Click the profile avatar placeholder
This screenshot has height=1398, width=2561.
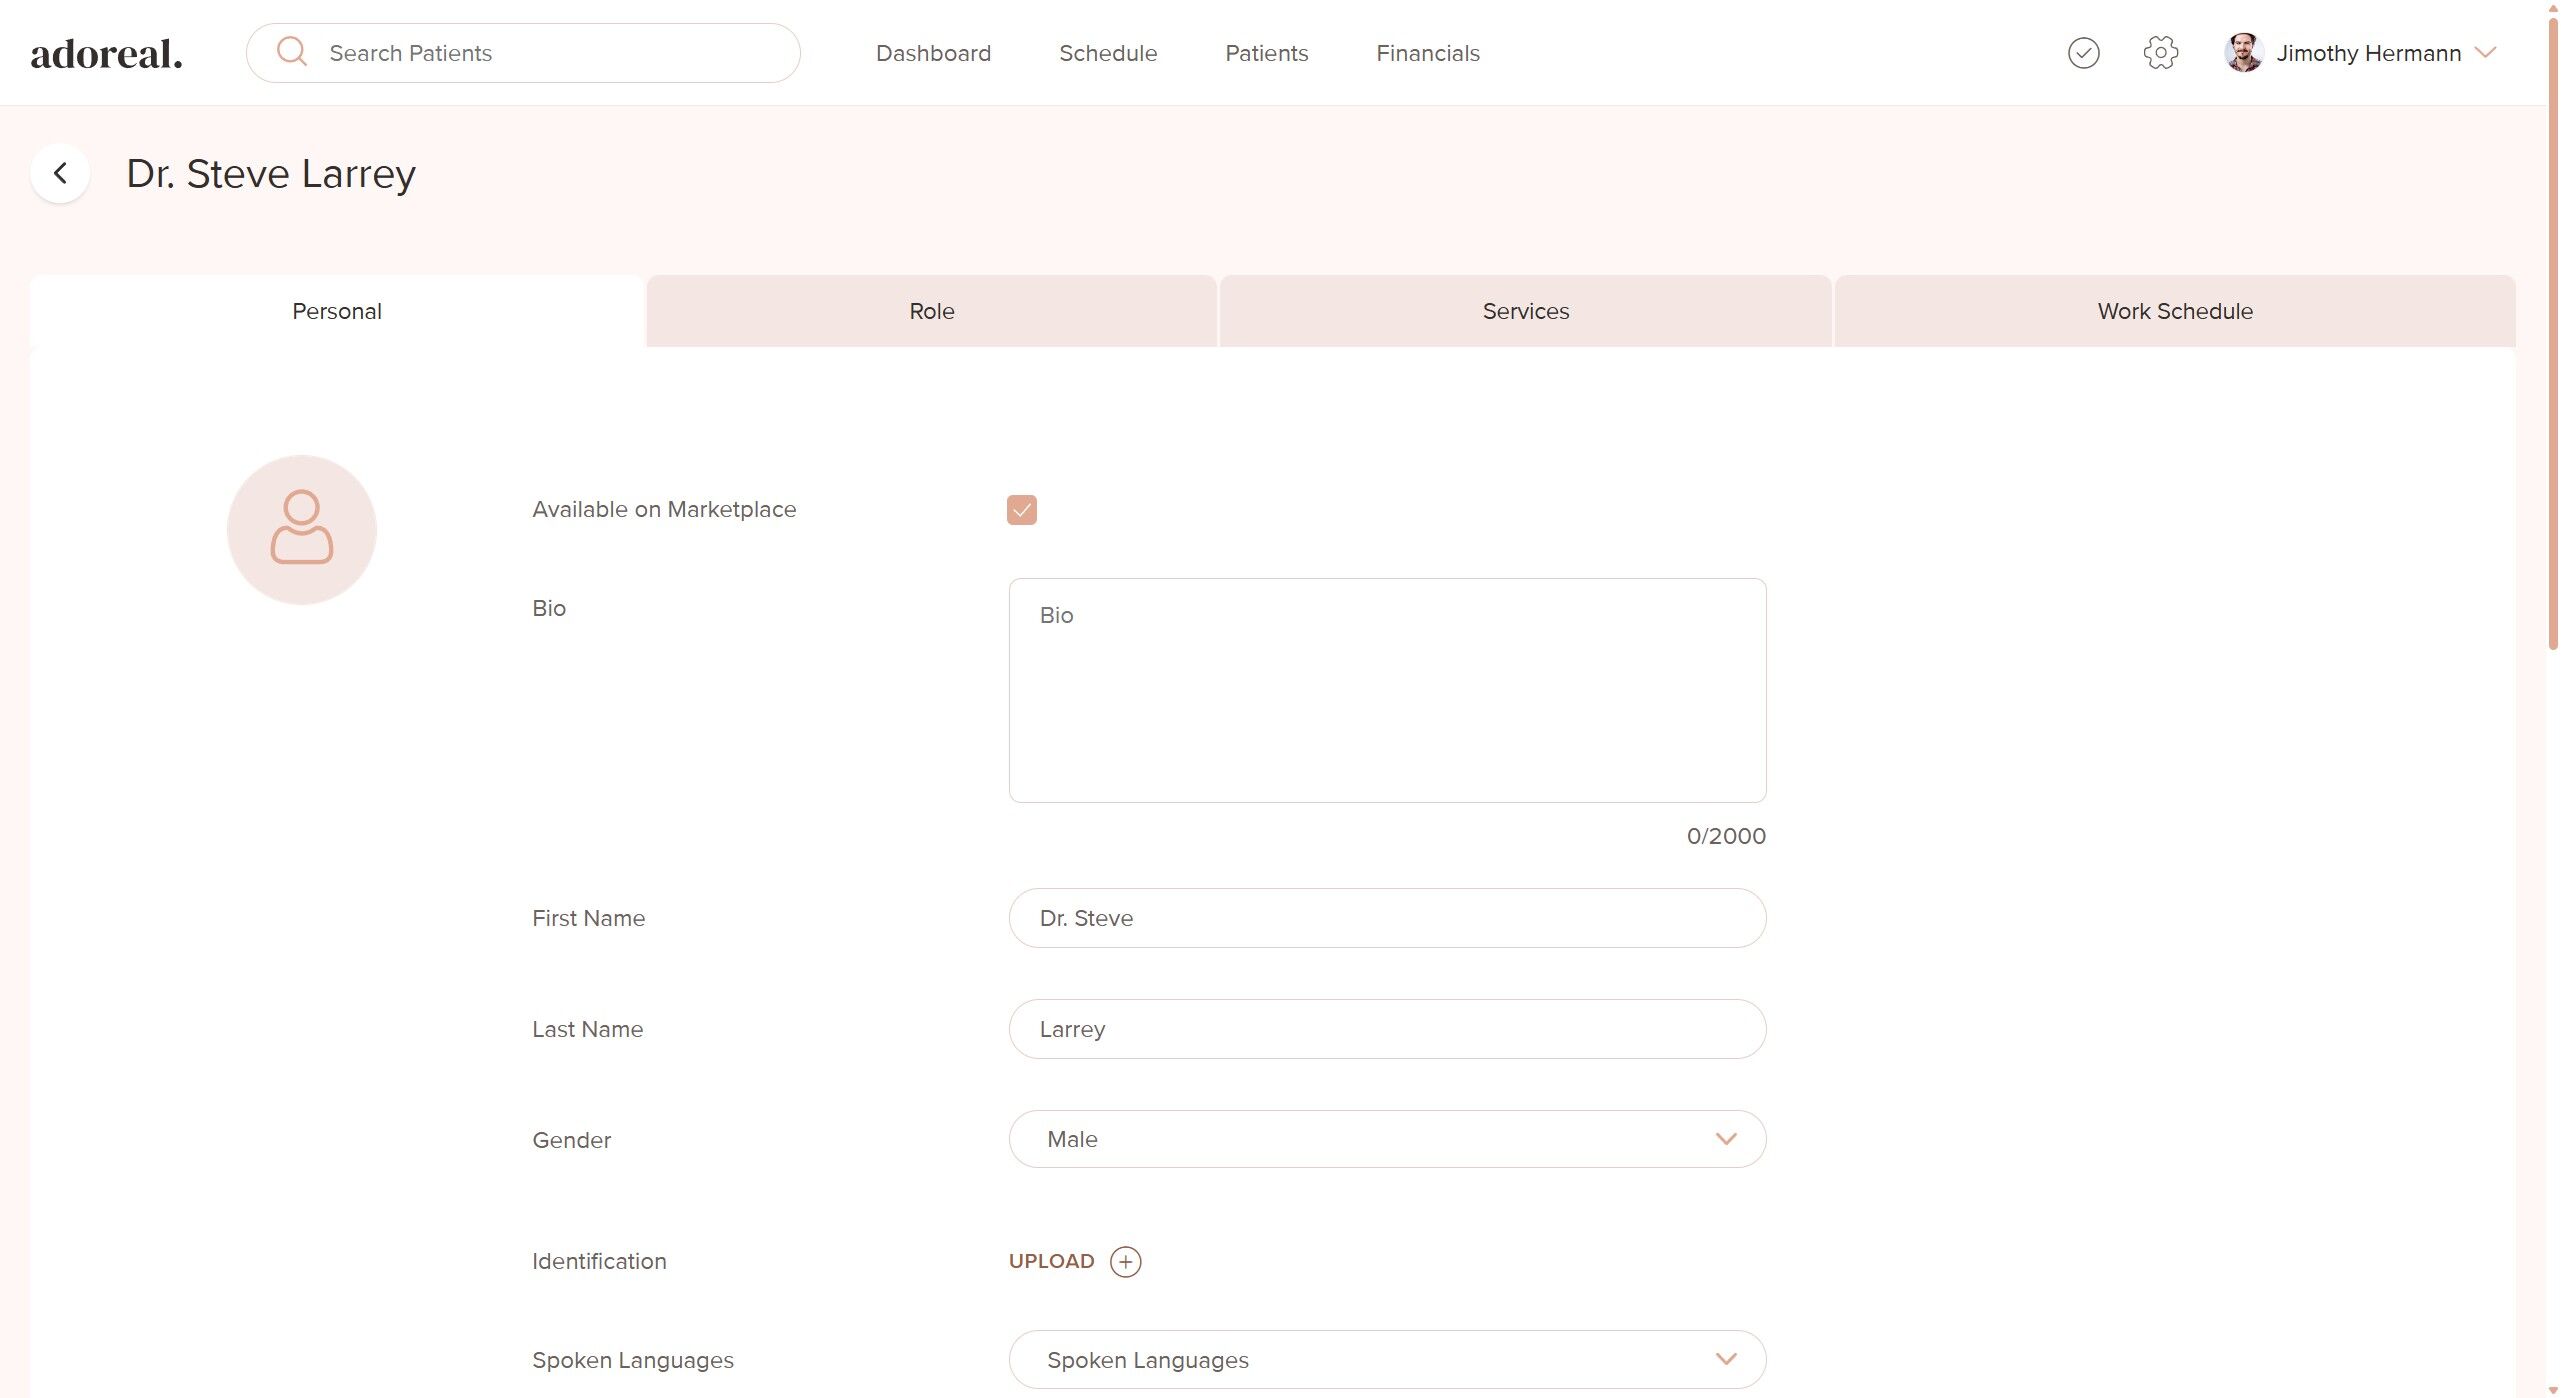[301, 529]
